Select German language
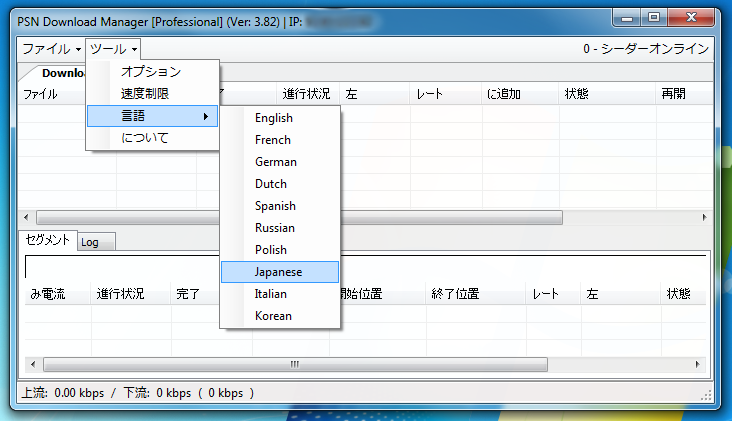 pyautogui.click(x=280, y=162)
